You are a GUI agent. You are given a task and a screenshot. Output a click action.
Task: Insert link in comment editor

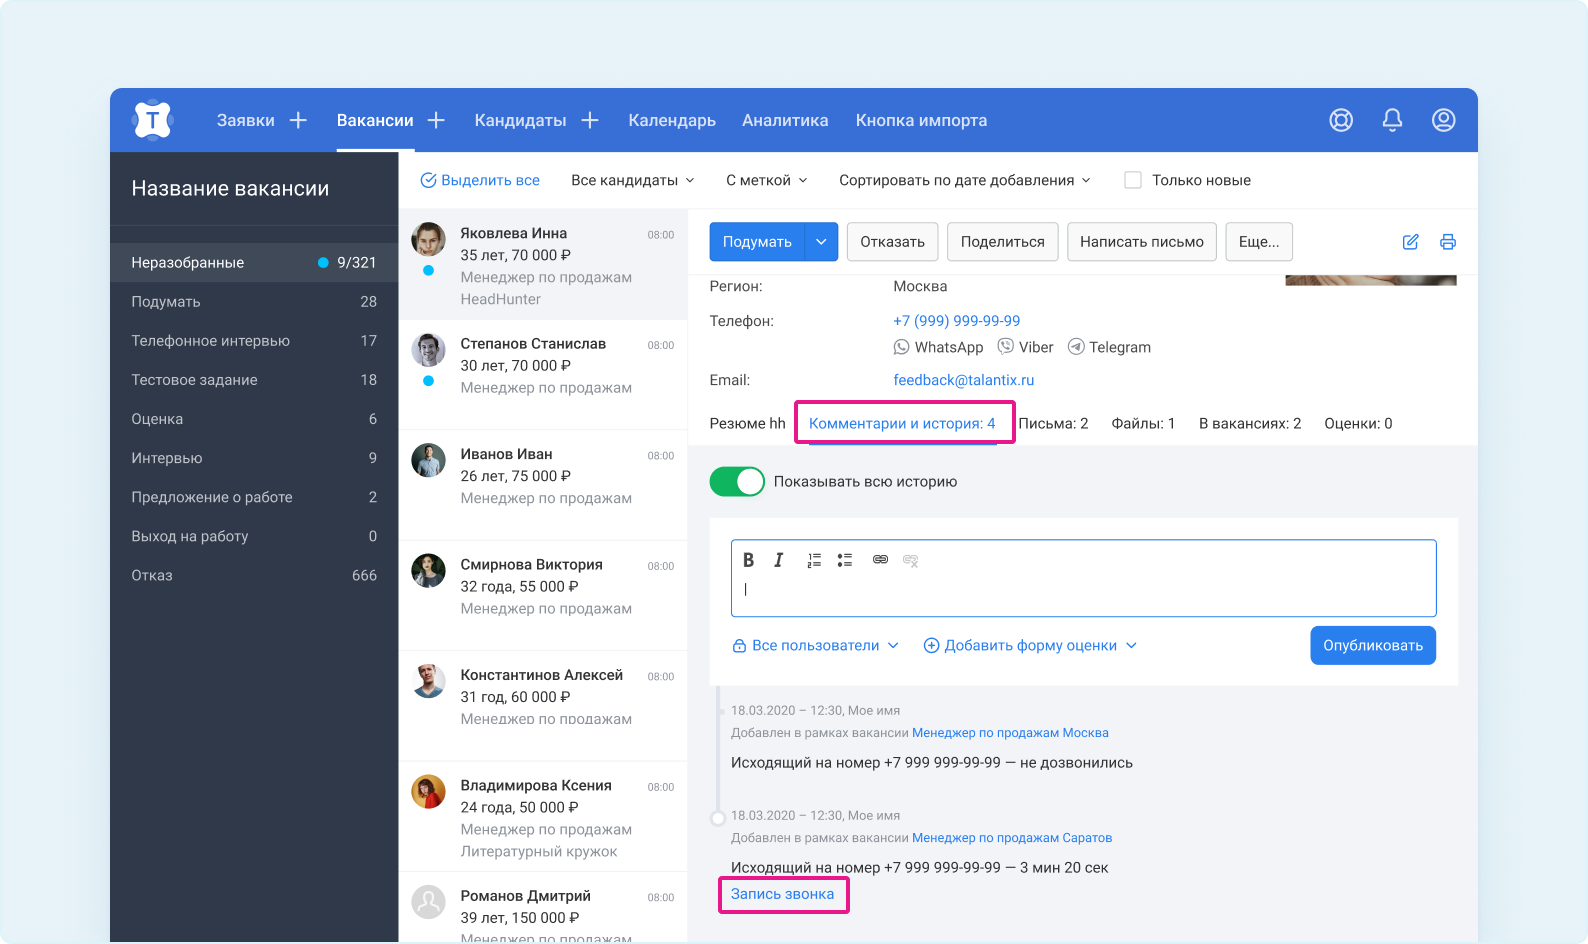click(x=880, y=560)
